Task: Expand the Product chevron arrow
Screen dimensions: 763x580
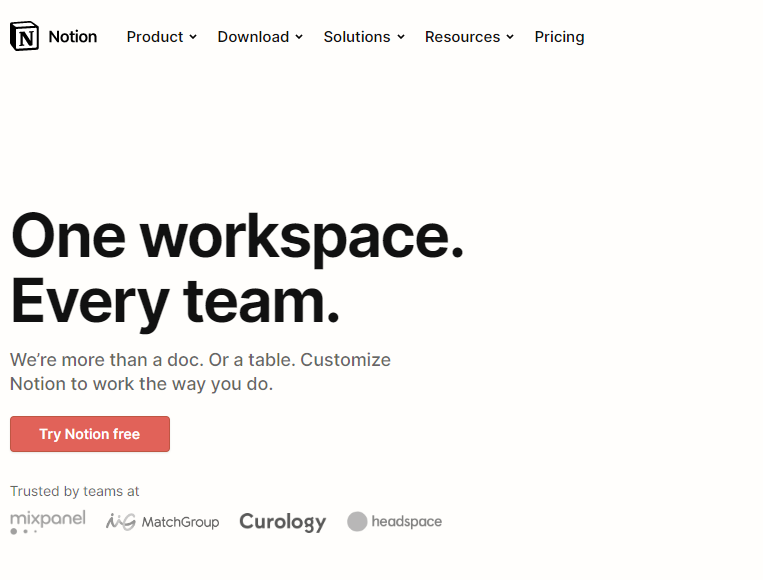Action: pyautogui.click(x=193, y=37)
